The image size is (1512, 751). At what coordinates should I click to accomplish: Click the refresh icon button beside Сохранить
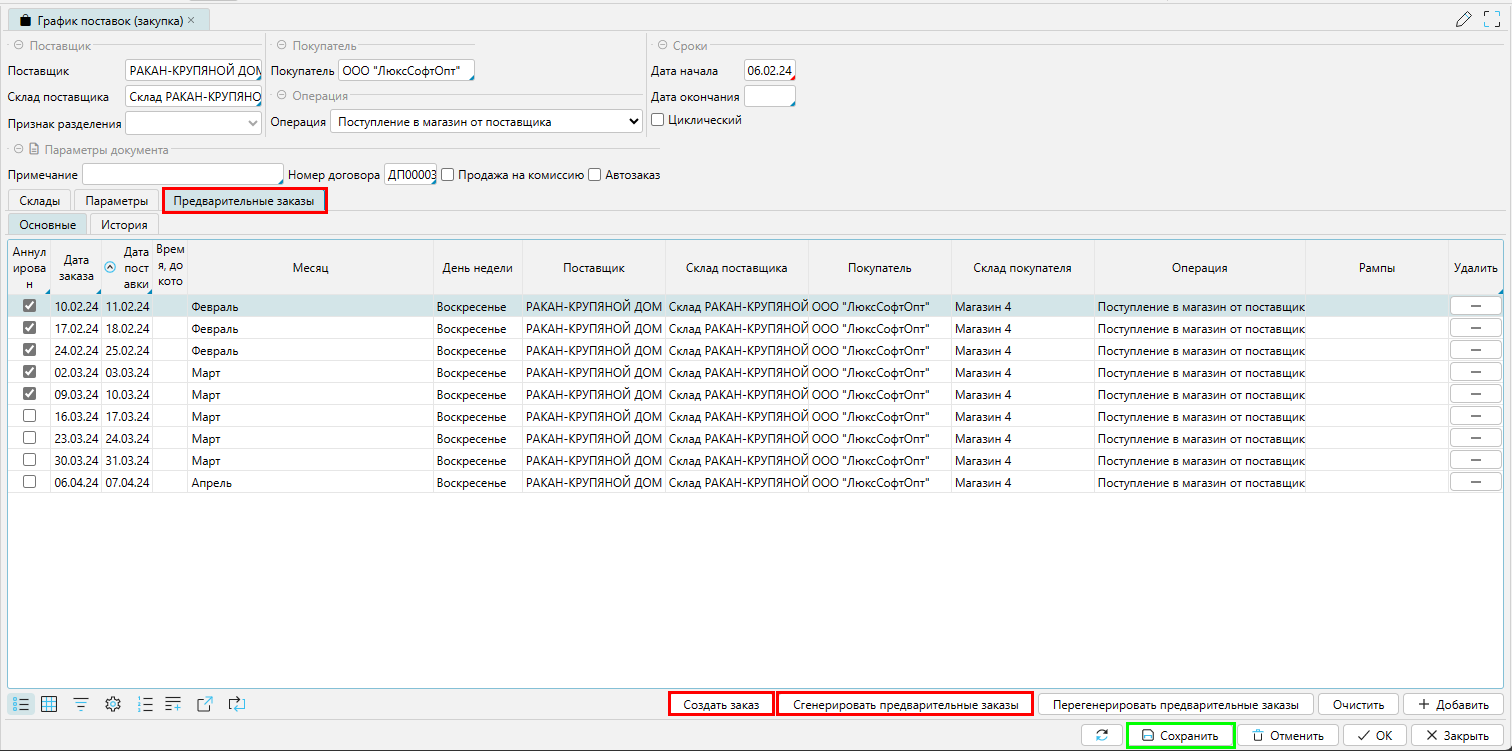[1102, 735]
